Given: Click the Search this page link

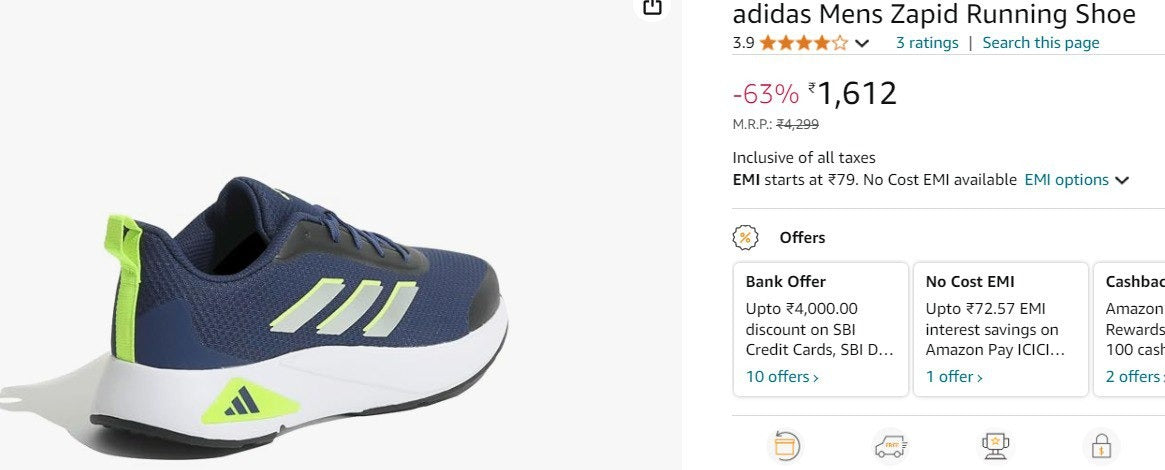Looking at the screenshot, I should (1040, 43).
